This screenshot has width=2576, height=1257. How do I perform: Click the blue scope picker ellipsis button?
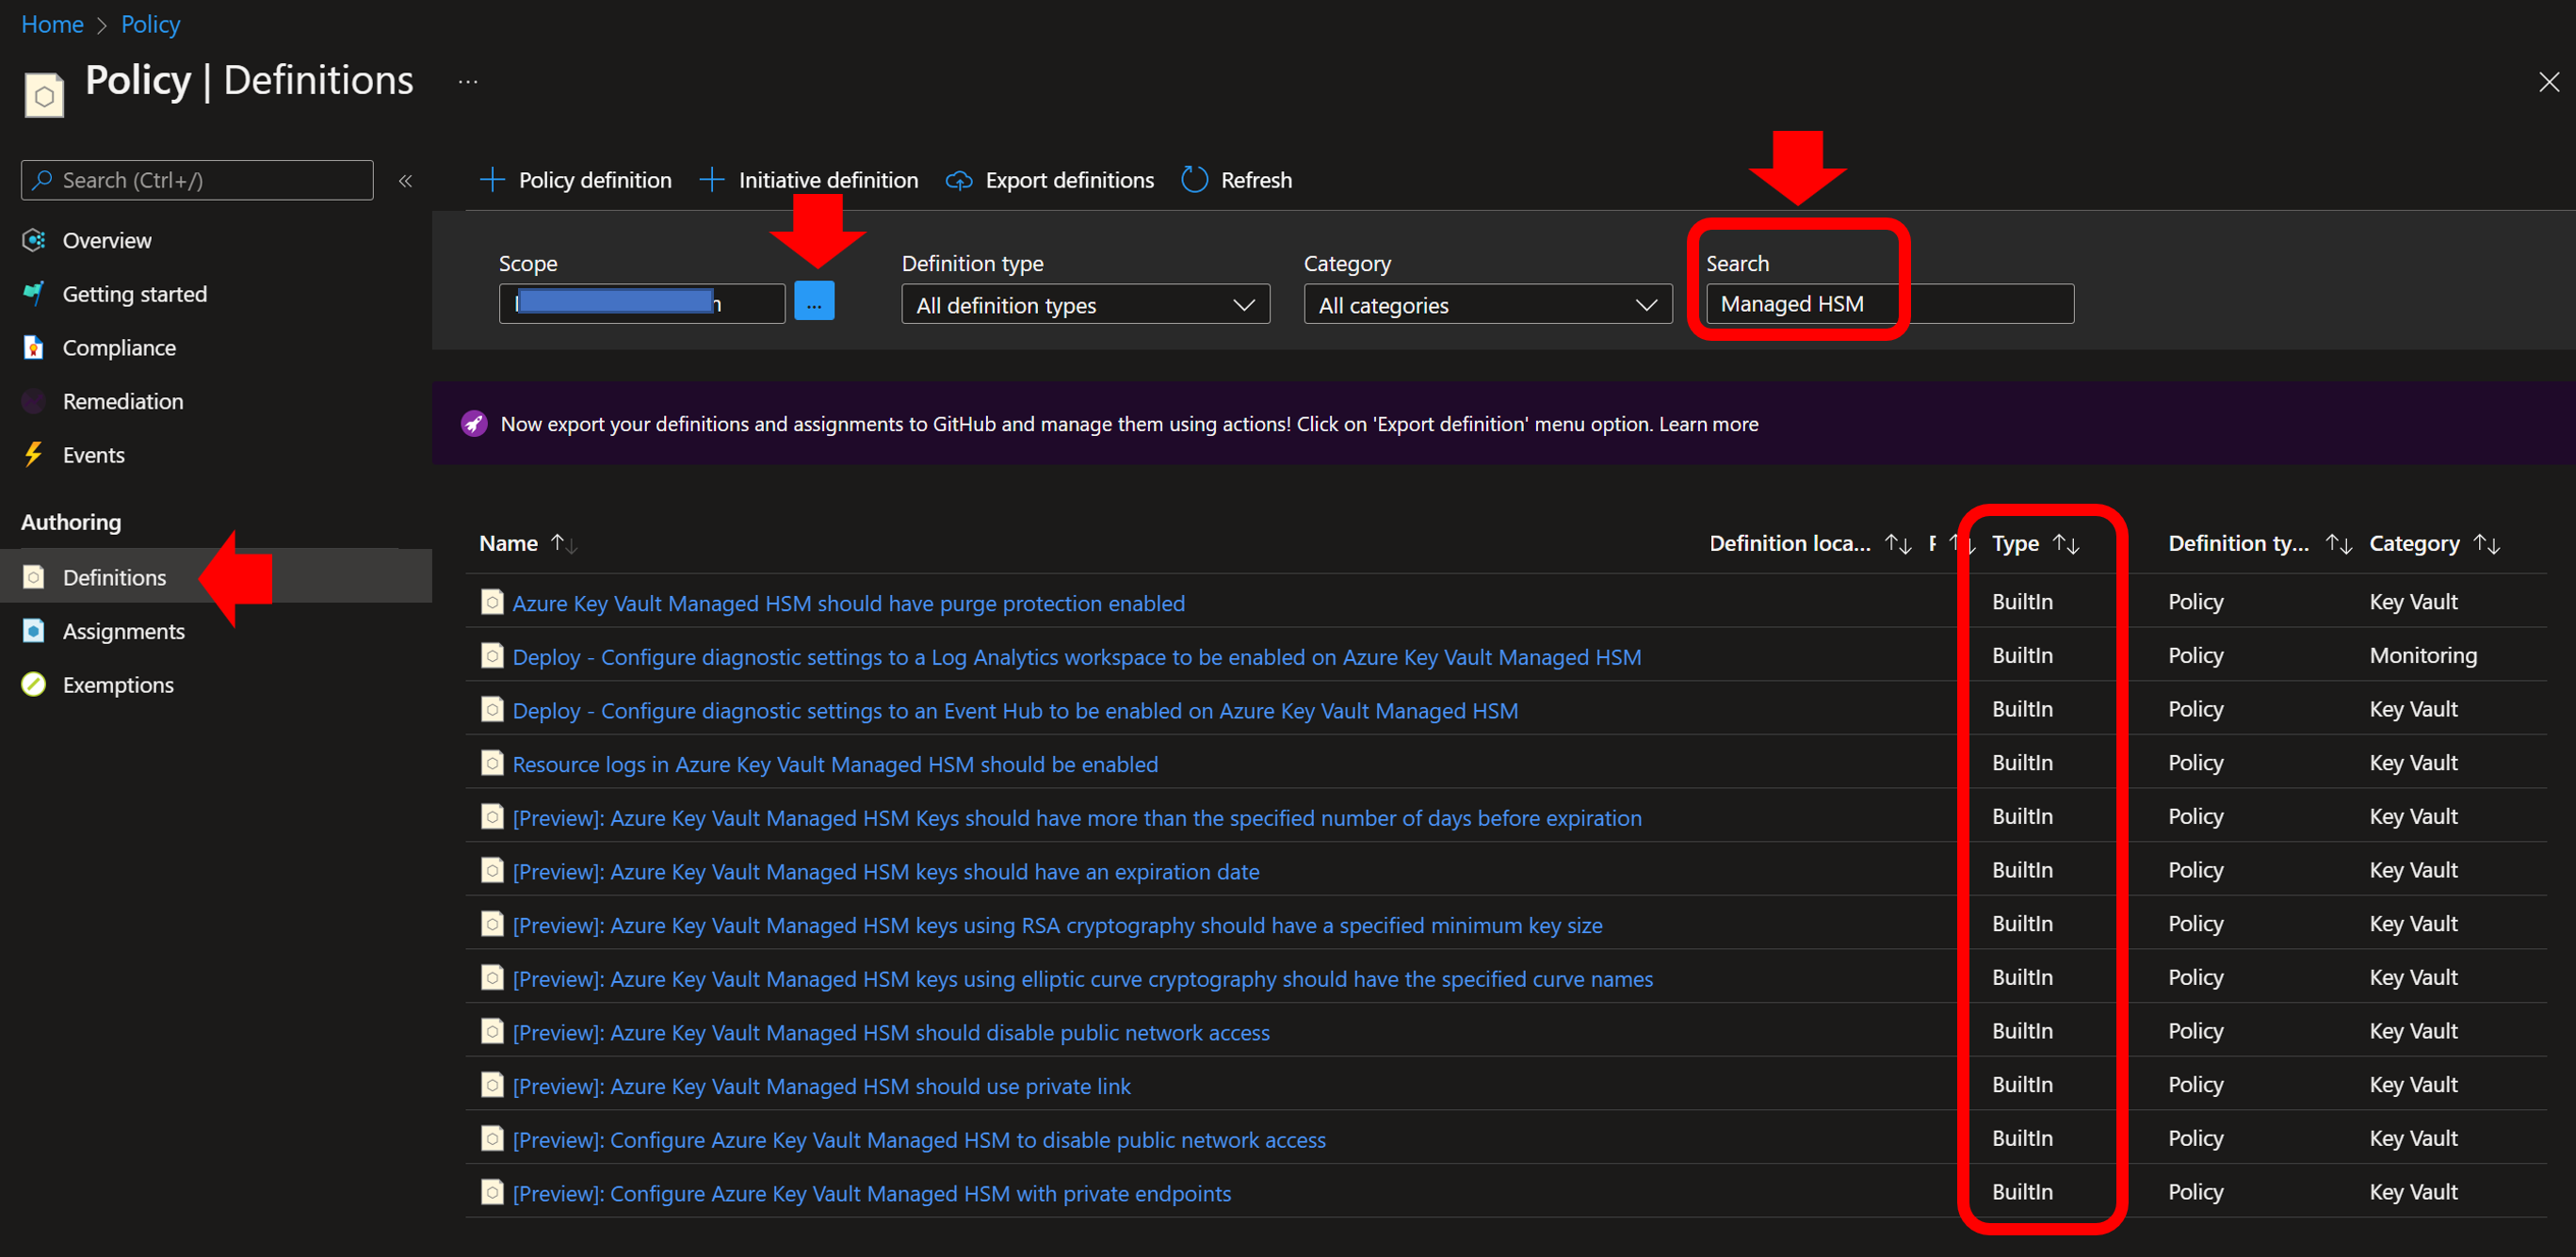click(x=814, y=302)
